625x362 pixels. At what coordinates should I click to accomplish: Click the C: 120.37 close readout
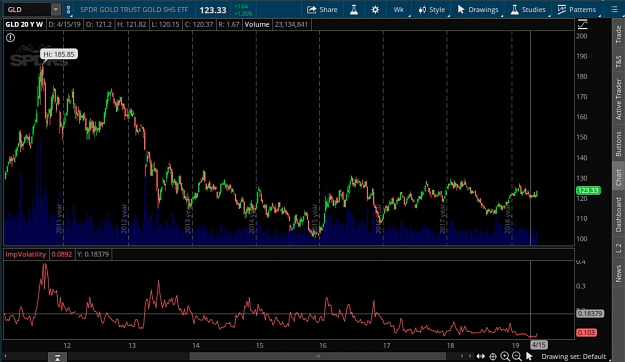tap(199, 24)
